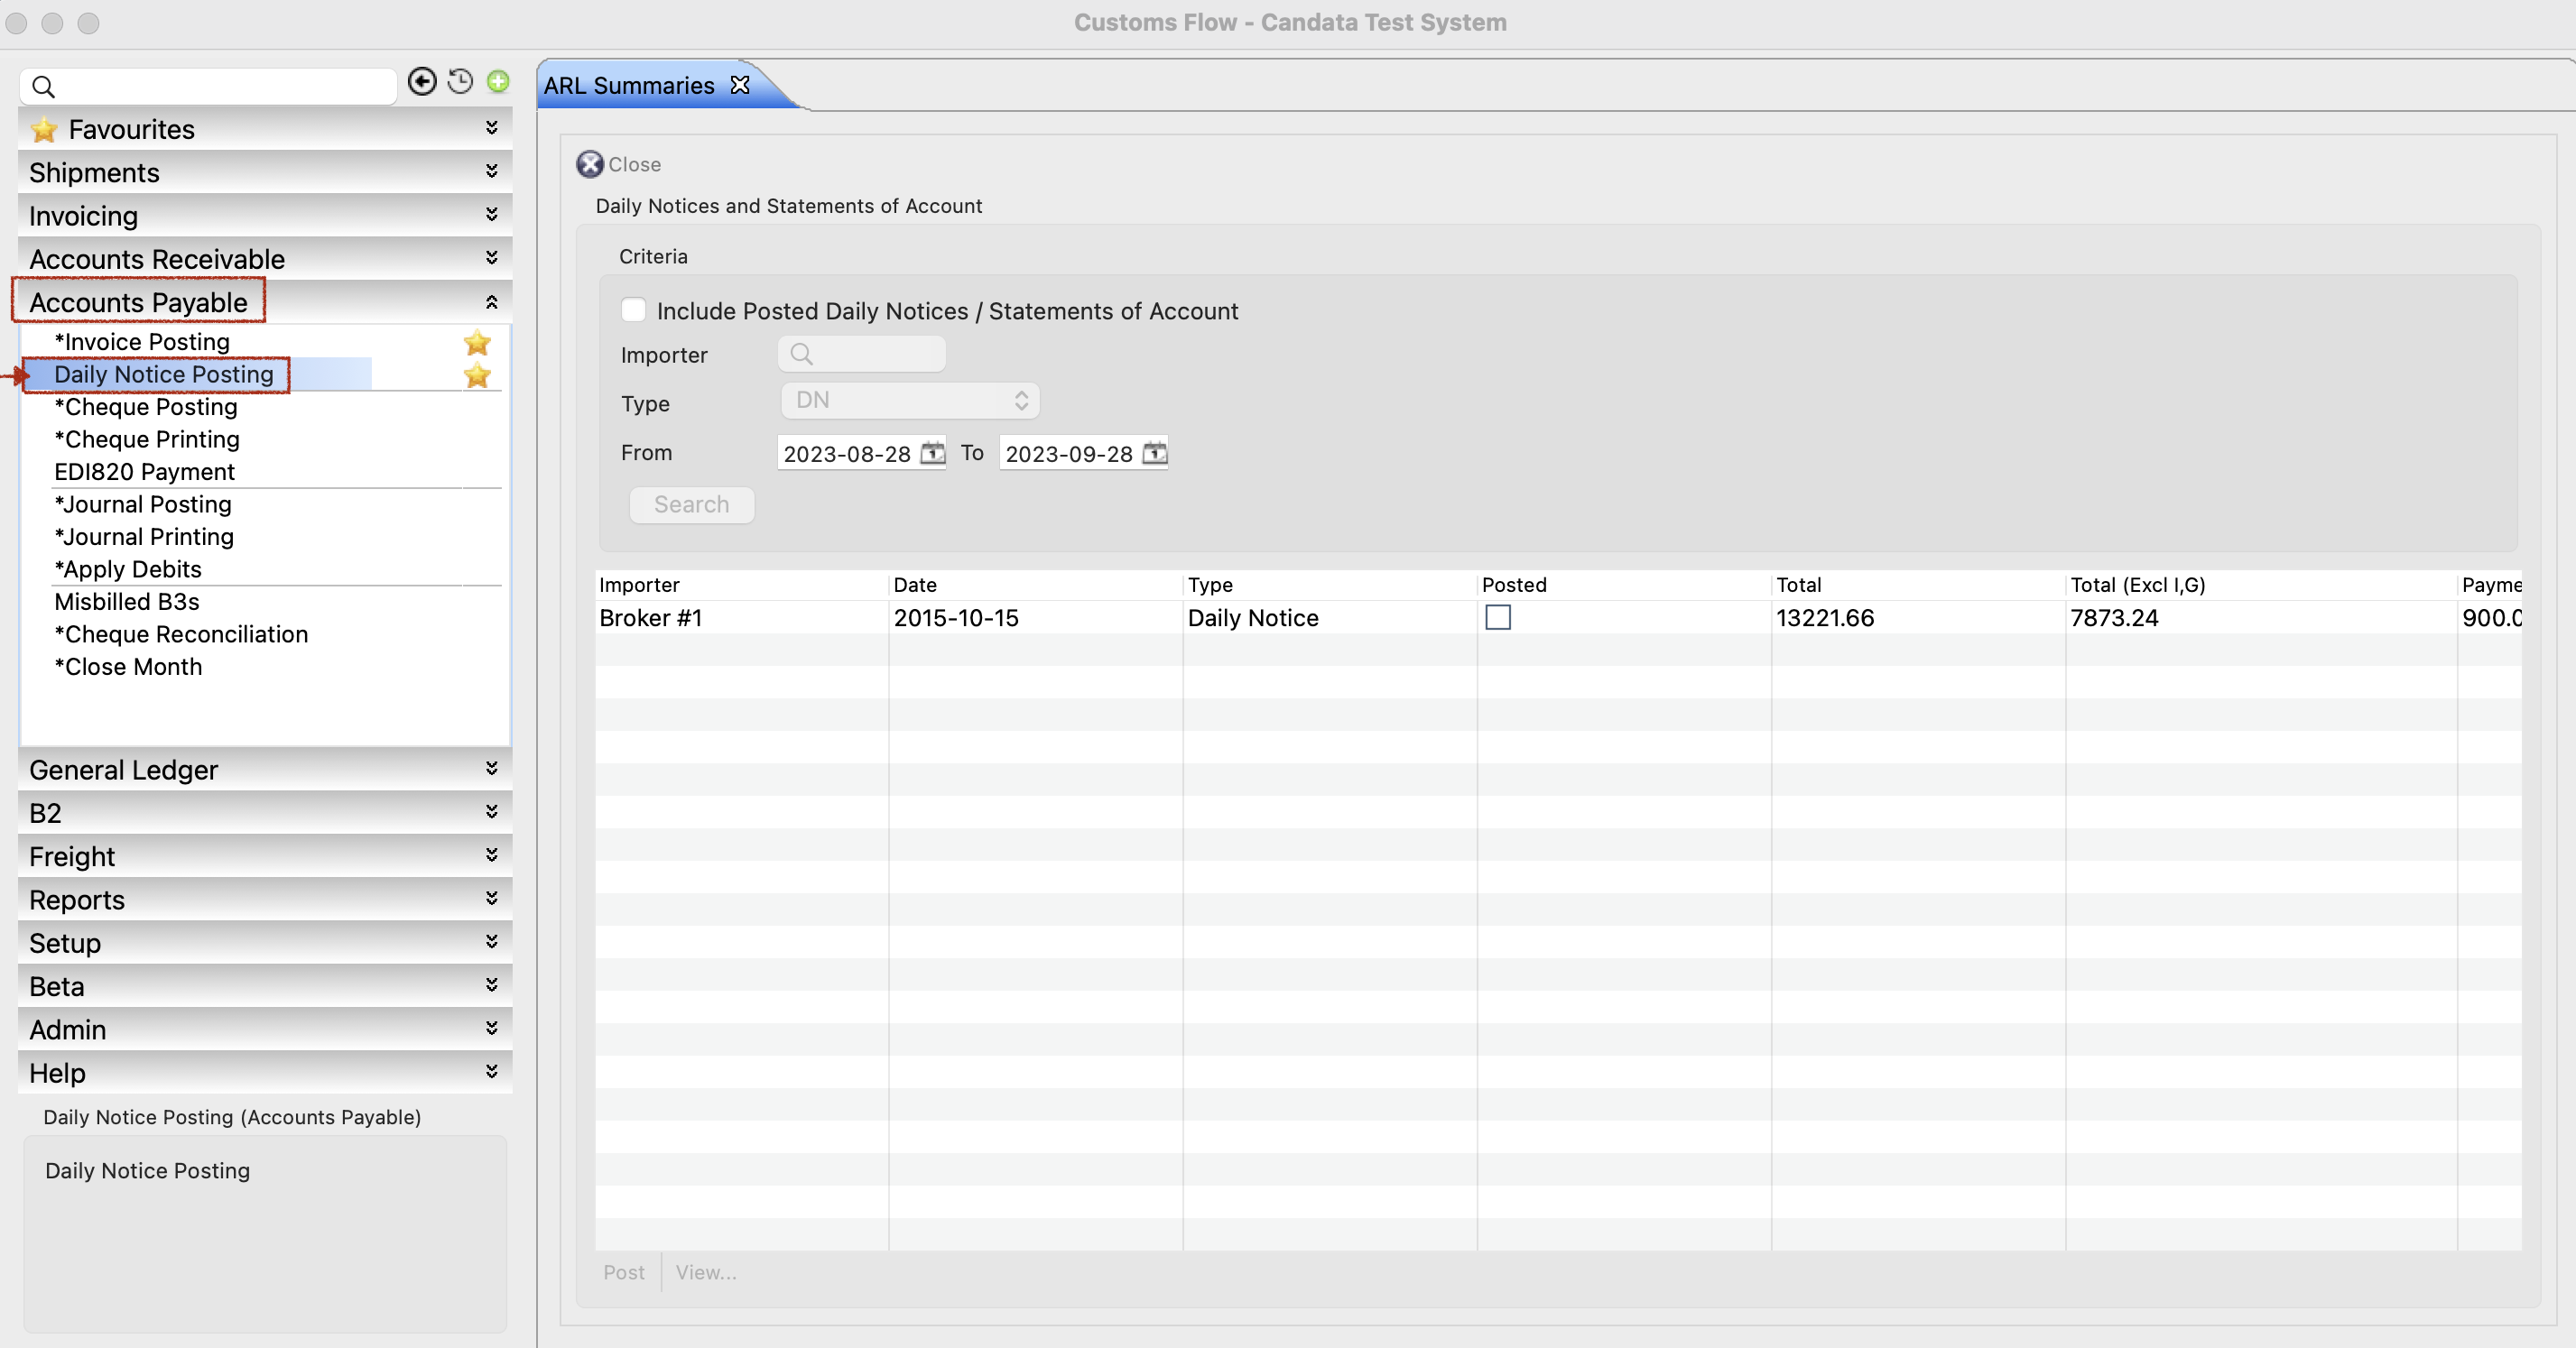The width and height of the screenshot is (2576, 1348).
Task: Expand the Freight section
Action: point(491,855)
